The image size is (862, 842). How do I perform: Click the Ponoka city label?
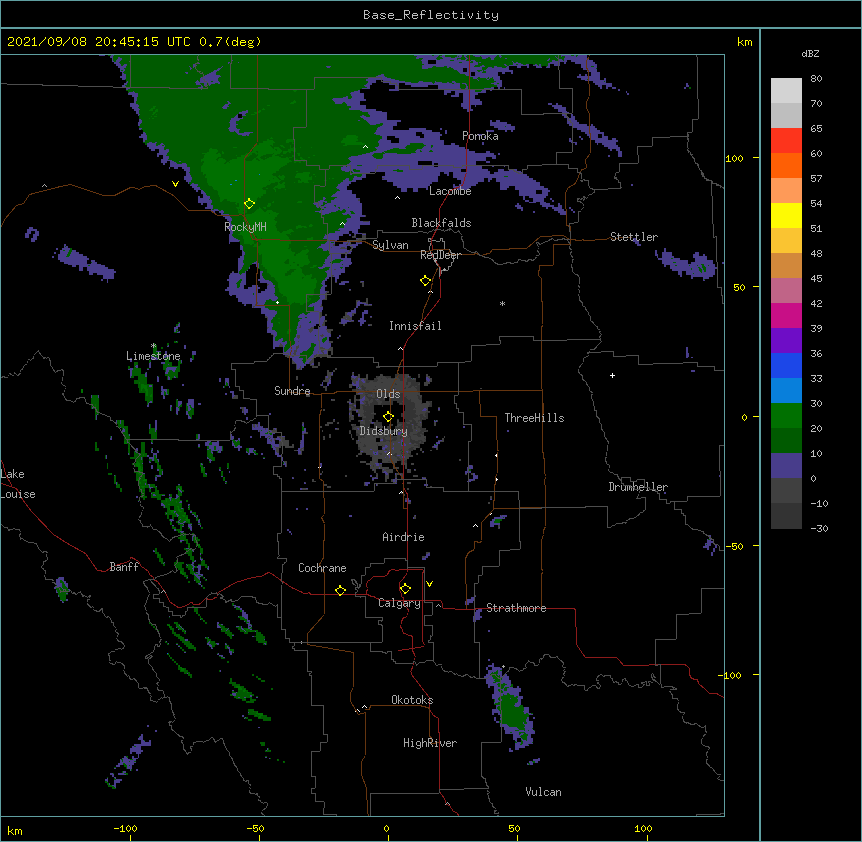480,136
